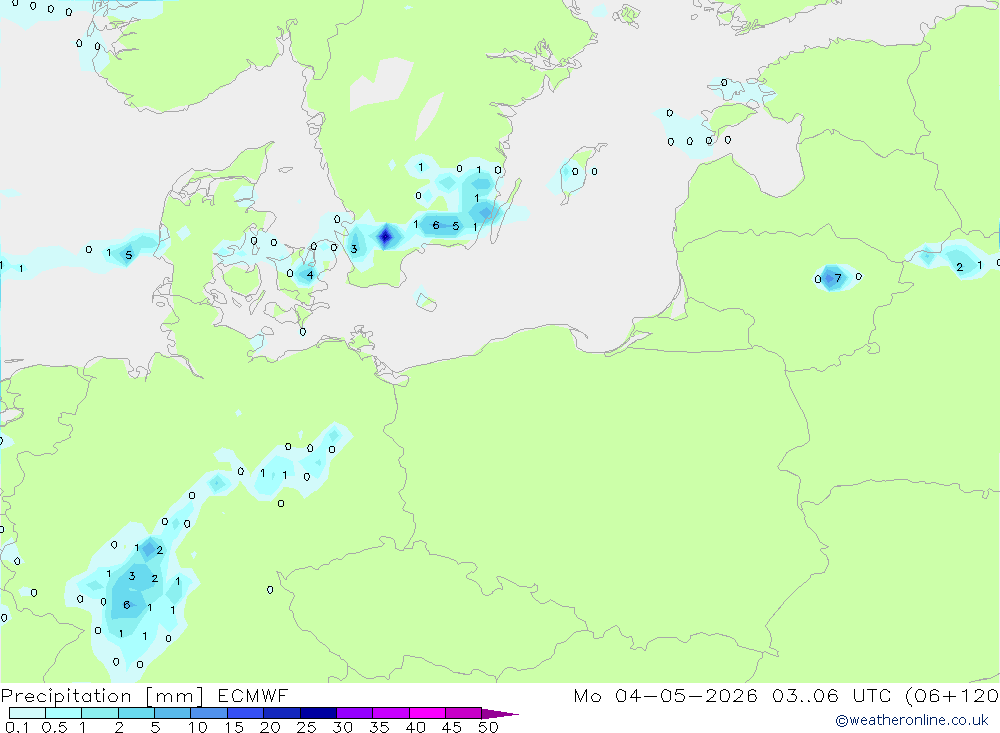
Task: Click the legend label '40'
Action: click(415, 727)
